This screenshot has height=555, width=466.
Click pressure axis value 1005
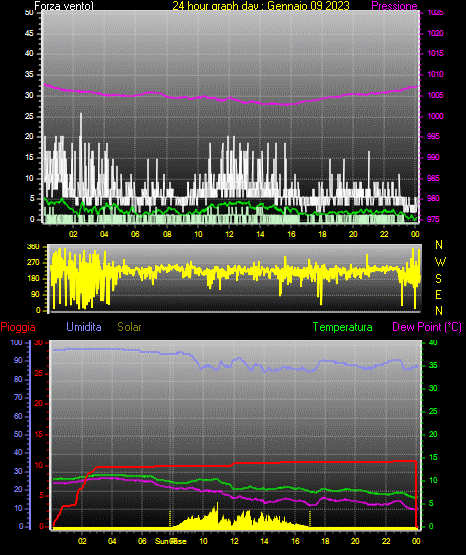[x=435, y=95]
